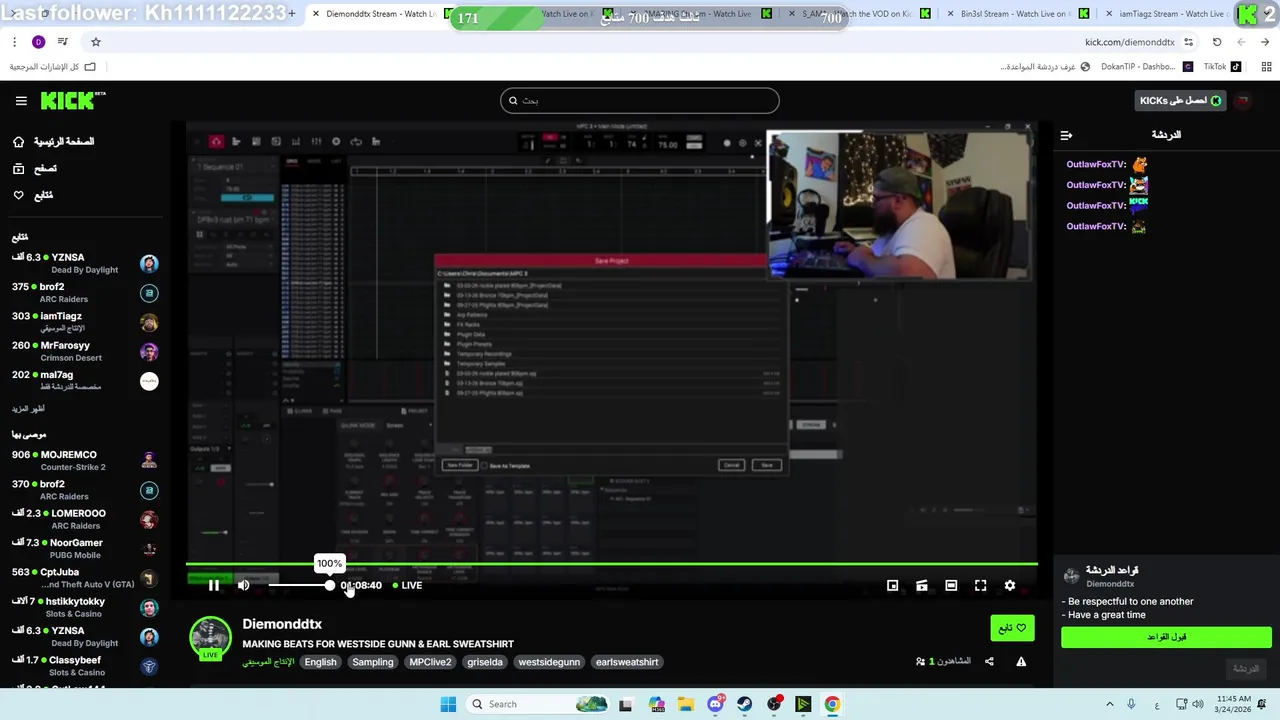Open the all bookmarks folder
The image size is (1280, 720).
[53, 67]
